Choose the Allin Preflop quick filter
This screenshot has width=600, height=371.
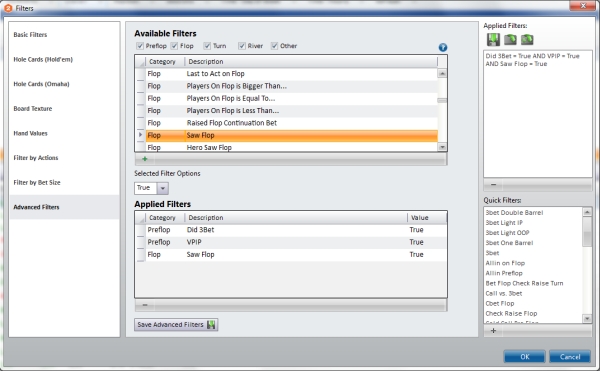click(504, 273)
